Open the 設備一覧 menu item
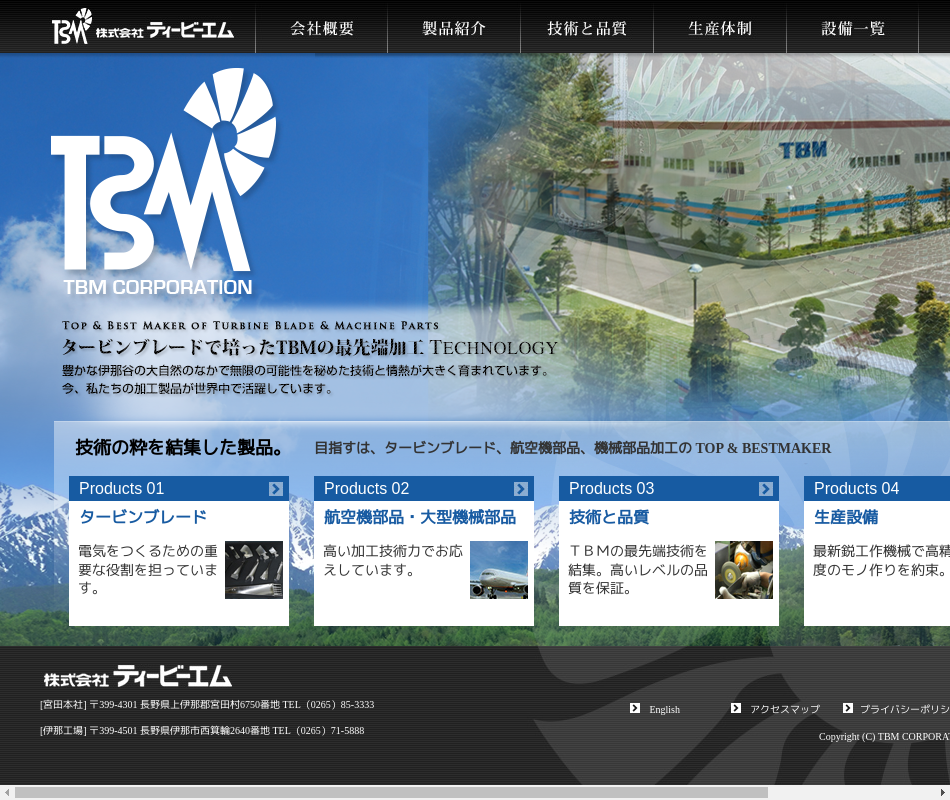Viewport: 950px width, 800px height. click(x=852, y=28)
